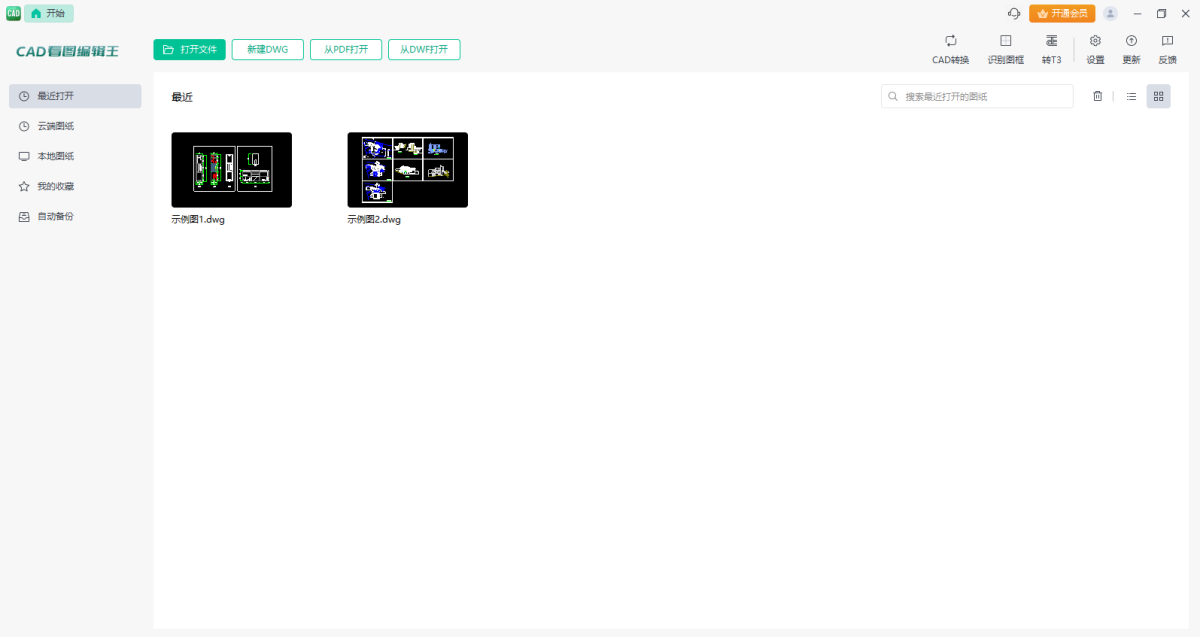This screenshot has width=1200, height=637.
Task: Click the 示例图2.dwg file name
Action: (374, 219)
